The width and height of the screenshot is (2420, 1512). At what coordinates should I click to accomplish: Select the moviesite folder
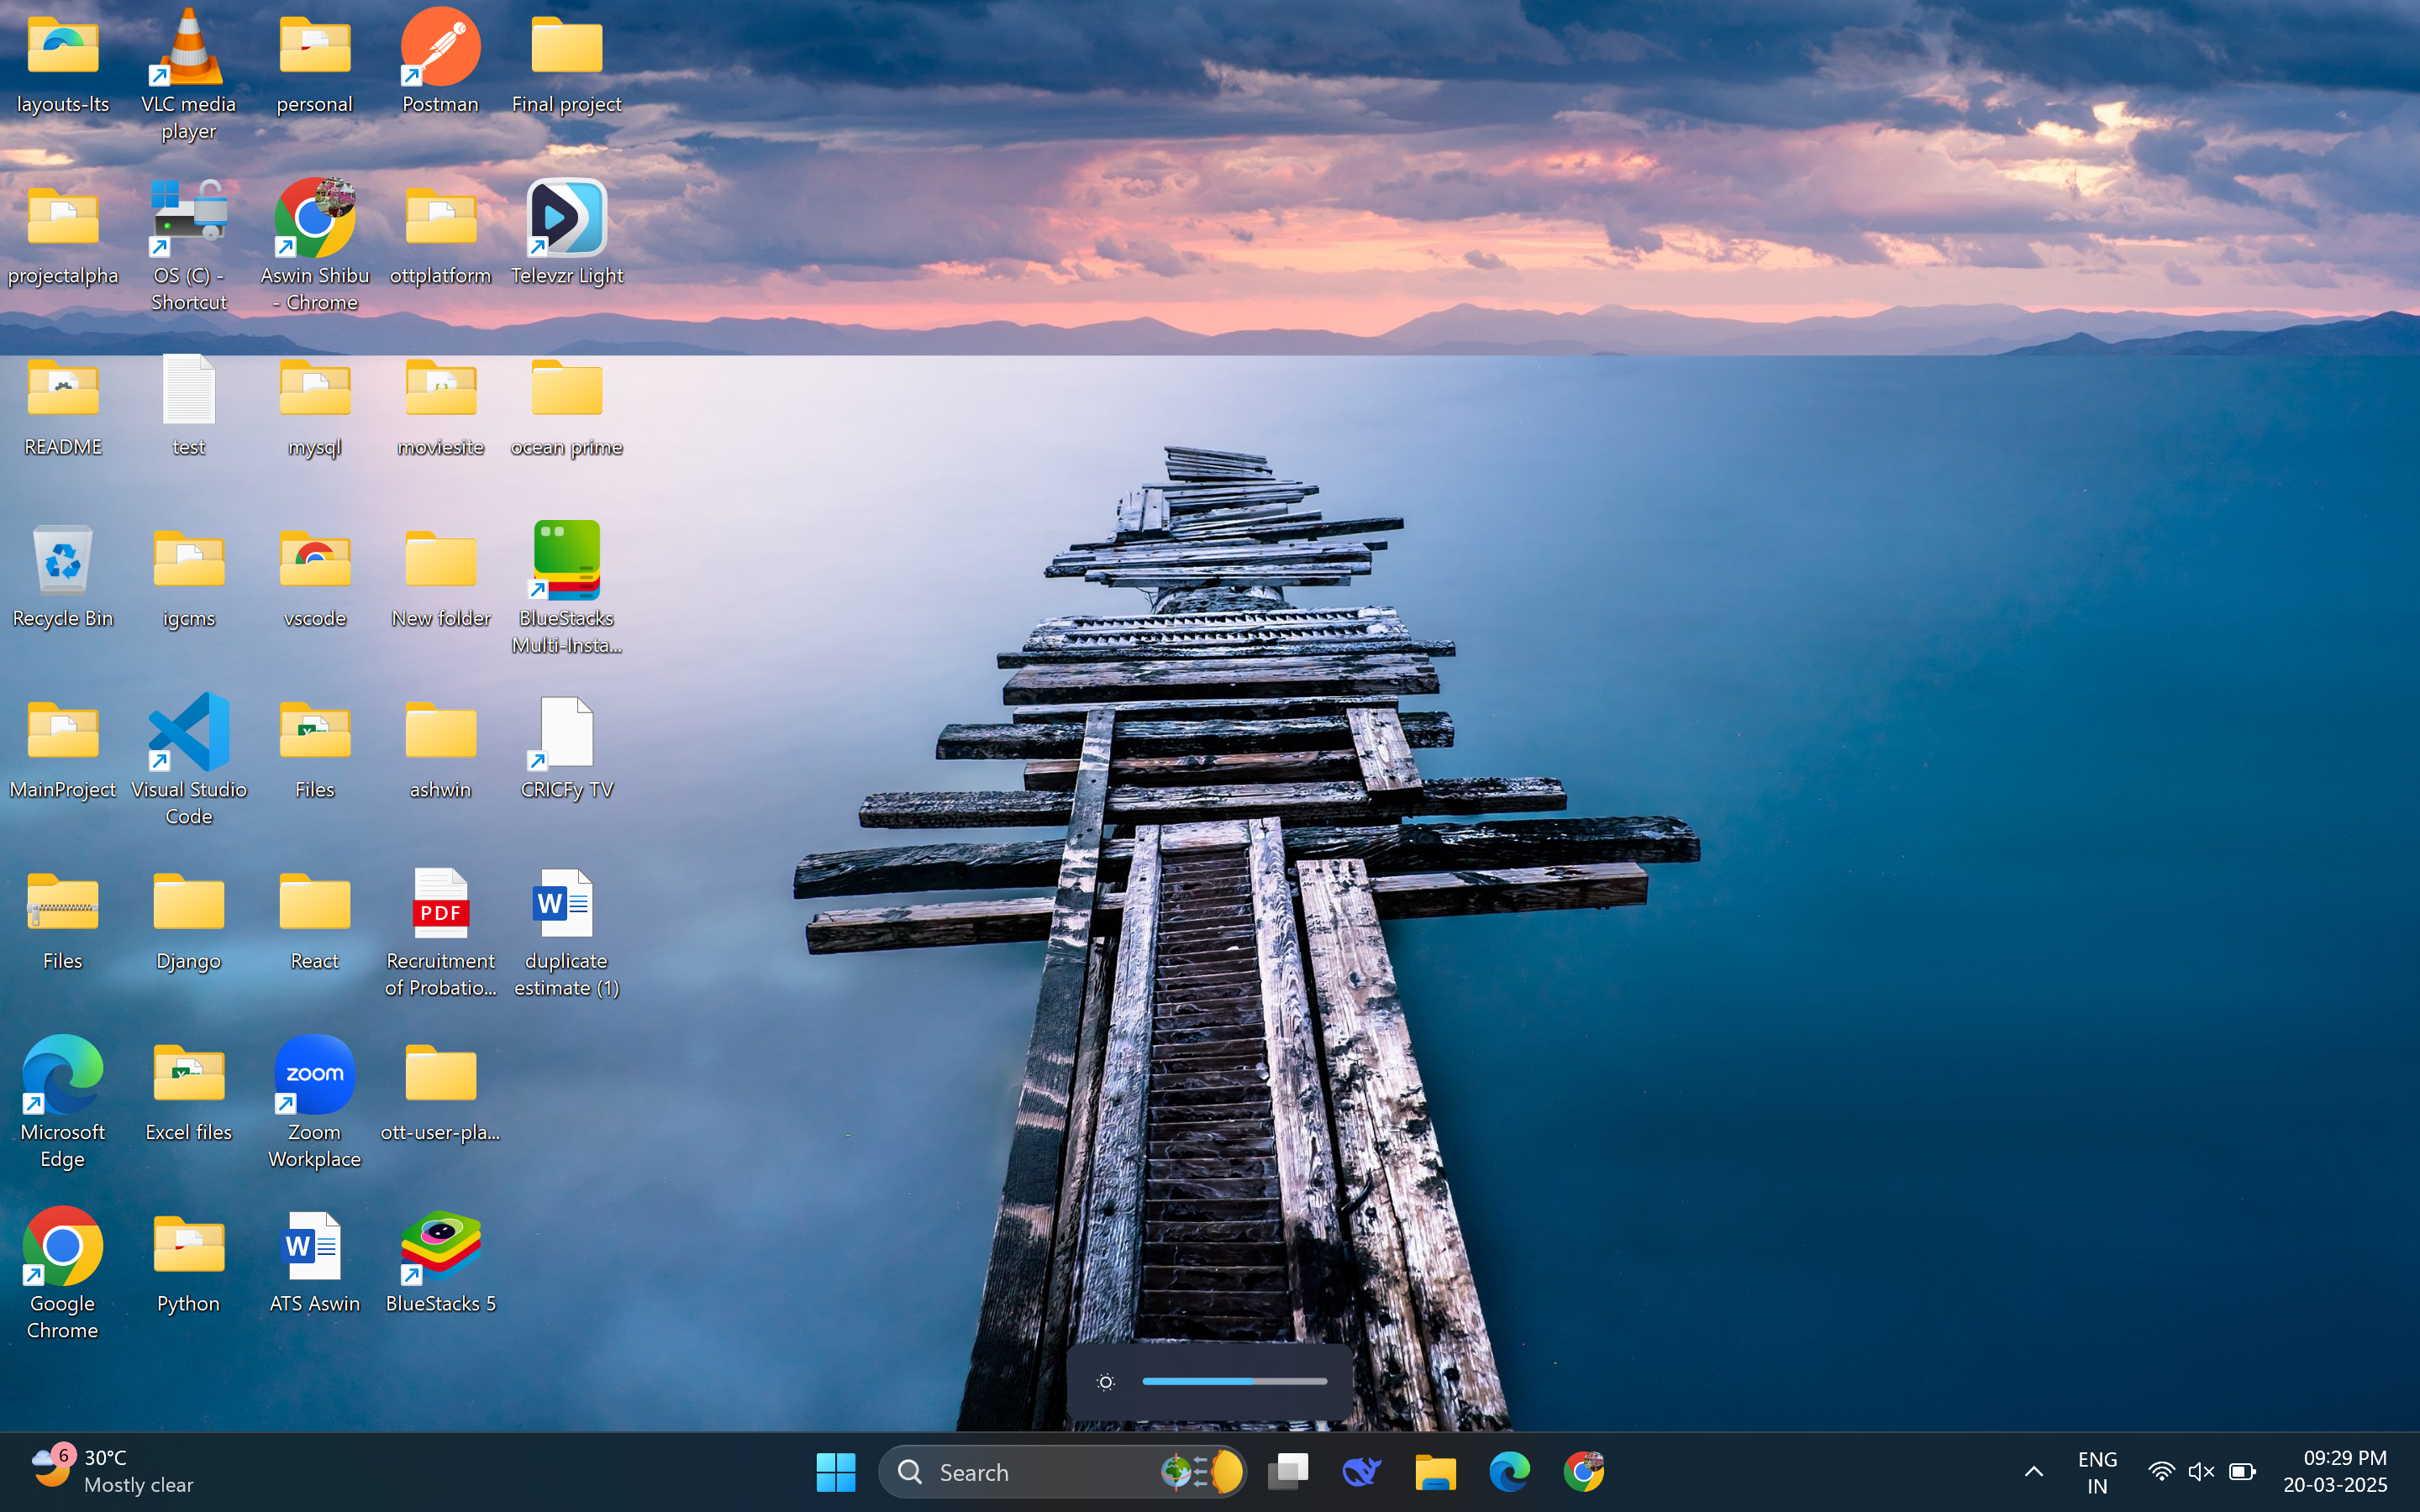click(441, 390)
